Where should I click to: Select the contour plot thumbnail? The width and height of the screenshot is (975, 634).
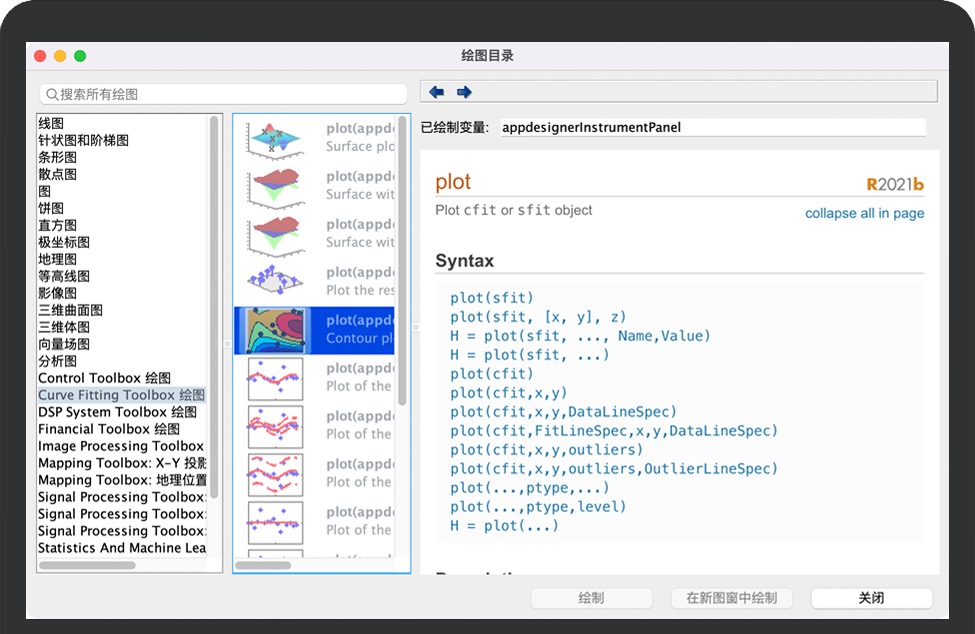[x=275, y=330]
